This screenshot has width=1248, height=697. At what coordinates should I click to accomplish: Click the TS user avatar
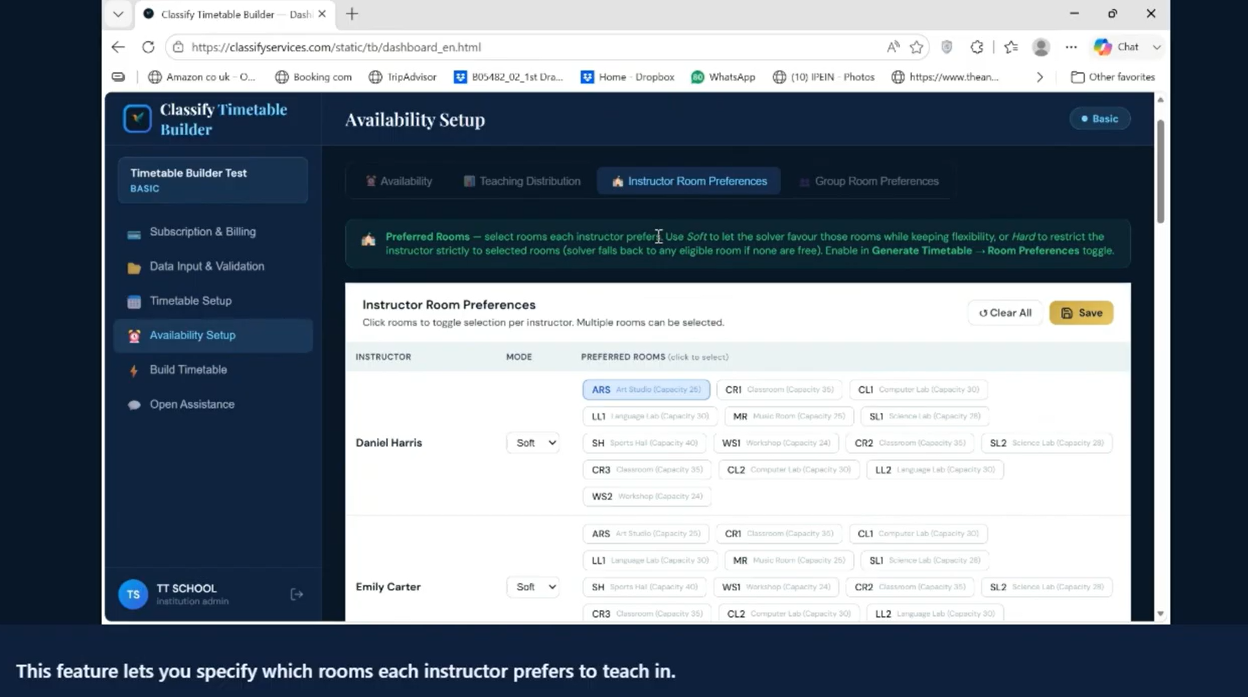[x=133, y=594]
